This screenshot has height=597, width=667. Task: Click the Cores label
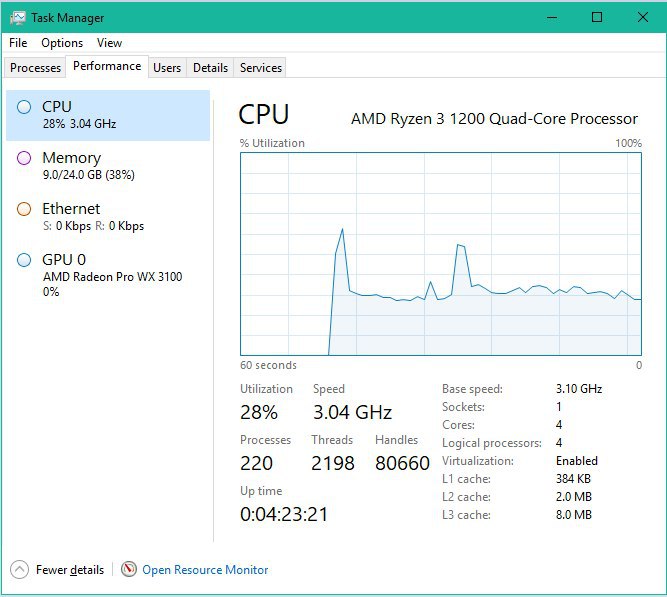458,425
